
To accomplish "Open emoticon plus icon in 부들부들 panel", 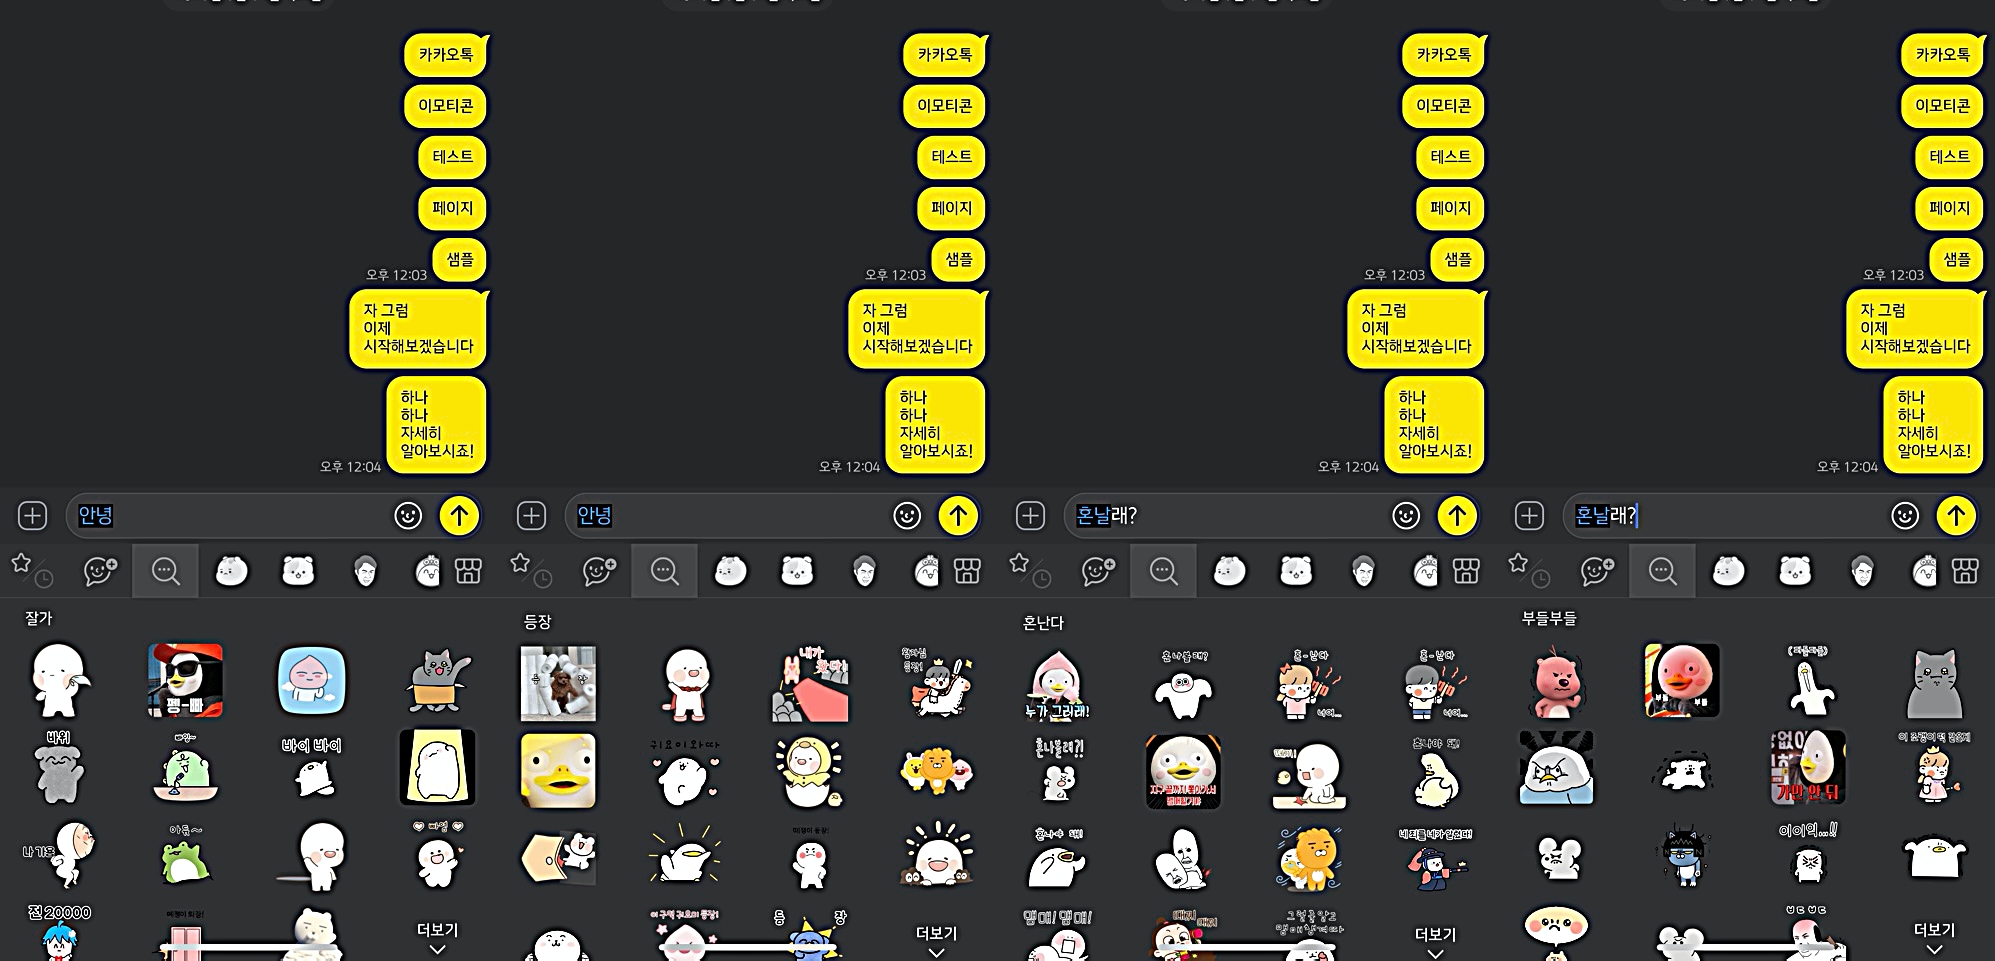I will (x=1597, y=571).
